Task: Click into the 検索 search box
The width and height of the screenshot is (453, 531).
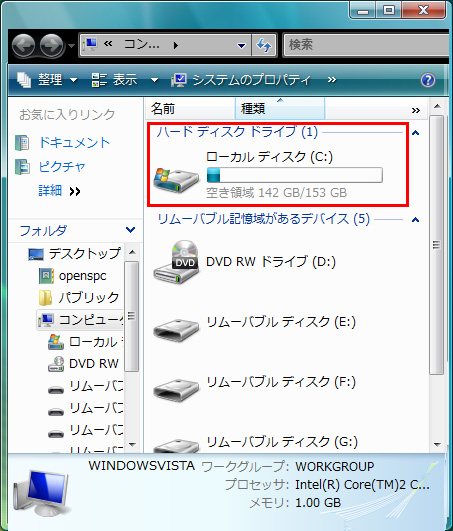Action: tap(366, 45)
